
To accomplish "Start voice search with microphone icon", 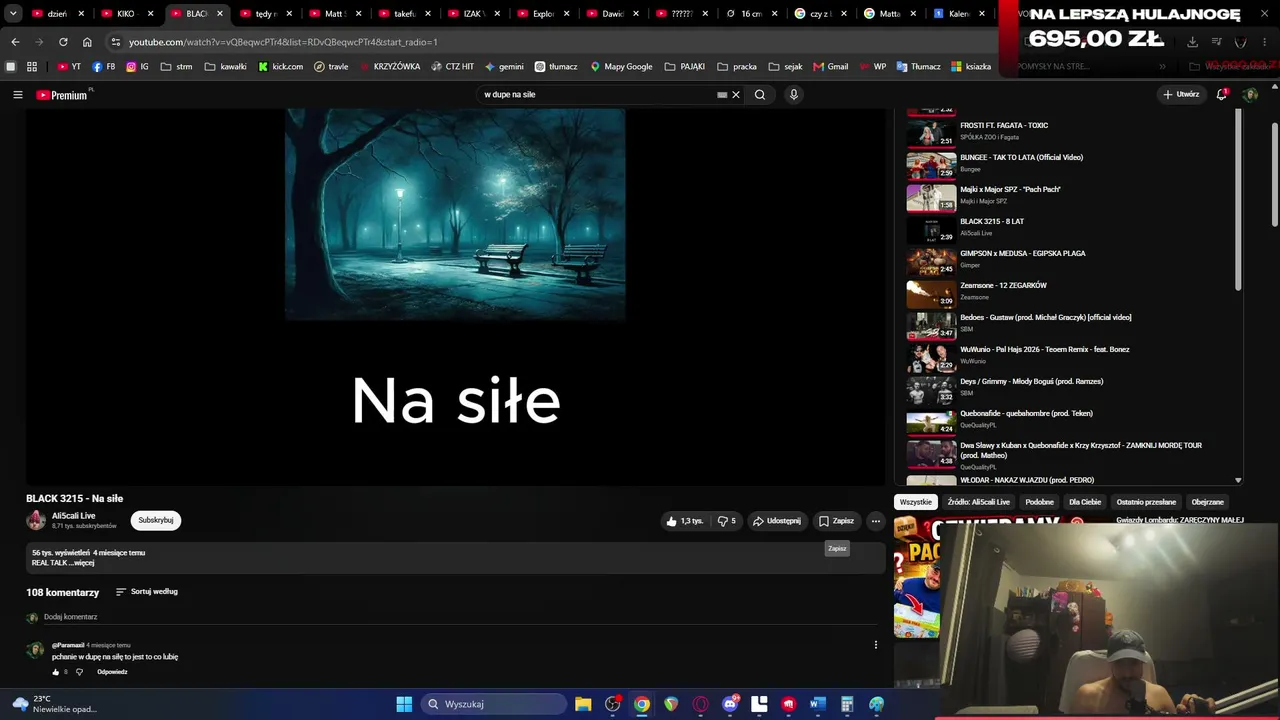I will [x=794, y=95].
